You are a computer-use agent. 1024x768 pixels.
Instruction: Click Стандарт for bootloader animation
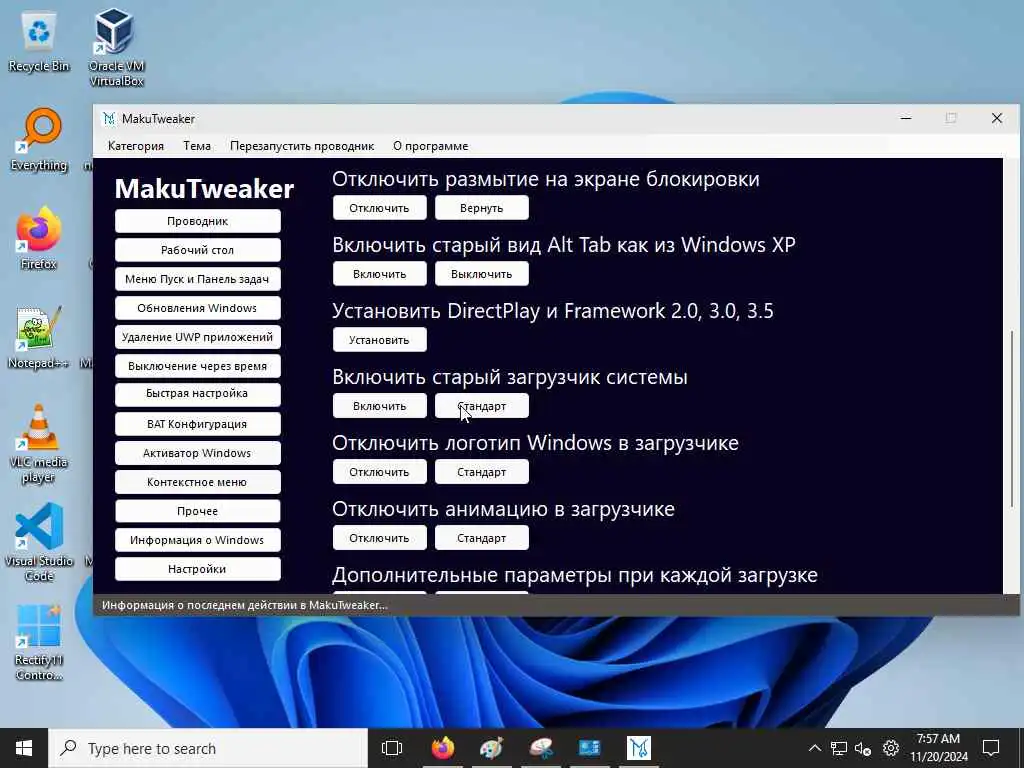pyautogui.click(x=481, y=538)
